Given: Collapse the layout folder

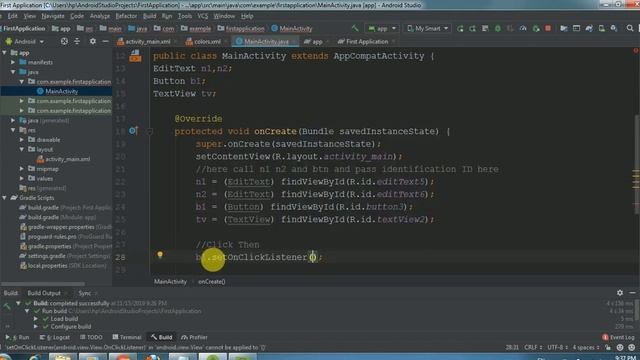Looking at the screenshot, I should point(22,149).
